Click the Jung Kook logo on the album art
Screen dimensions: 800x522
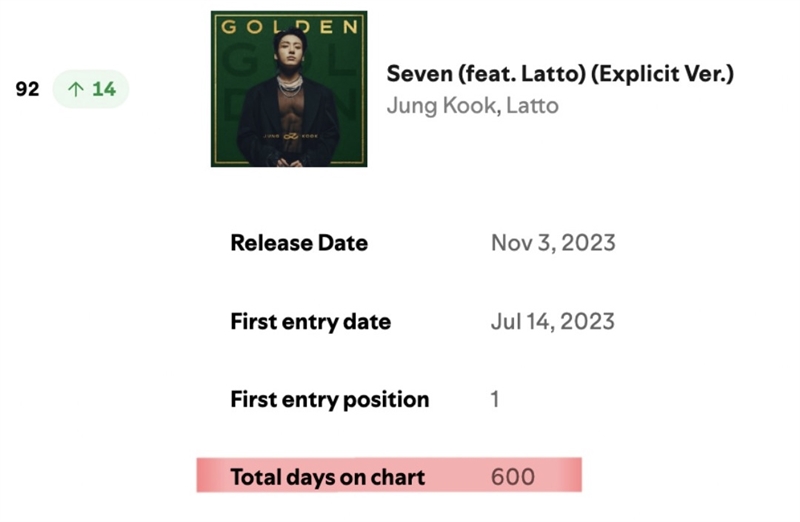(x=290, y=136)
